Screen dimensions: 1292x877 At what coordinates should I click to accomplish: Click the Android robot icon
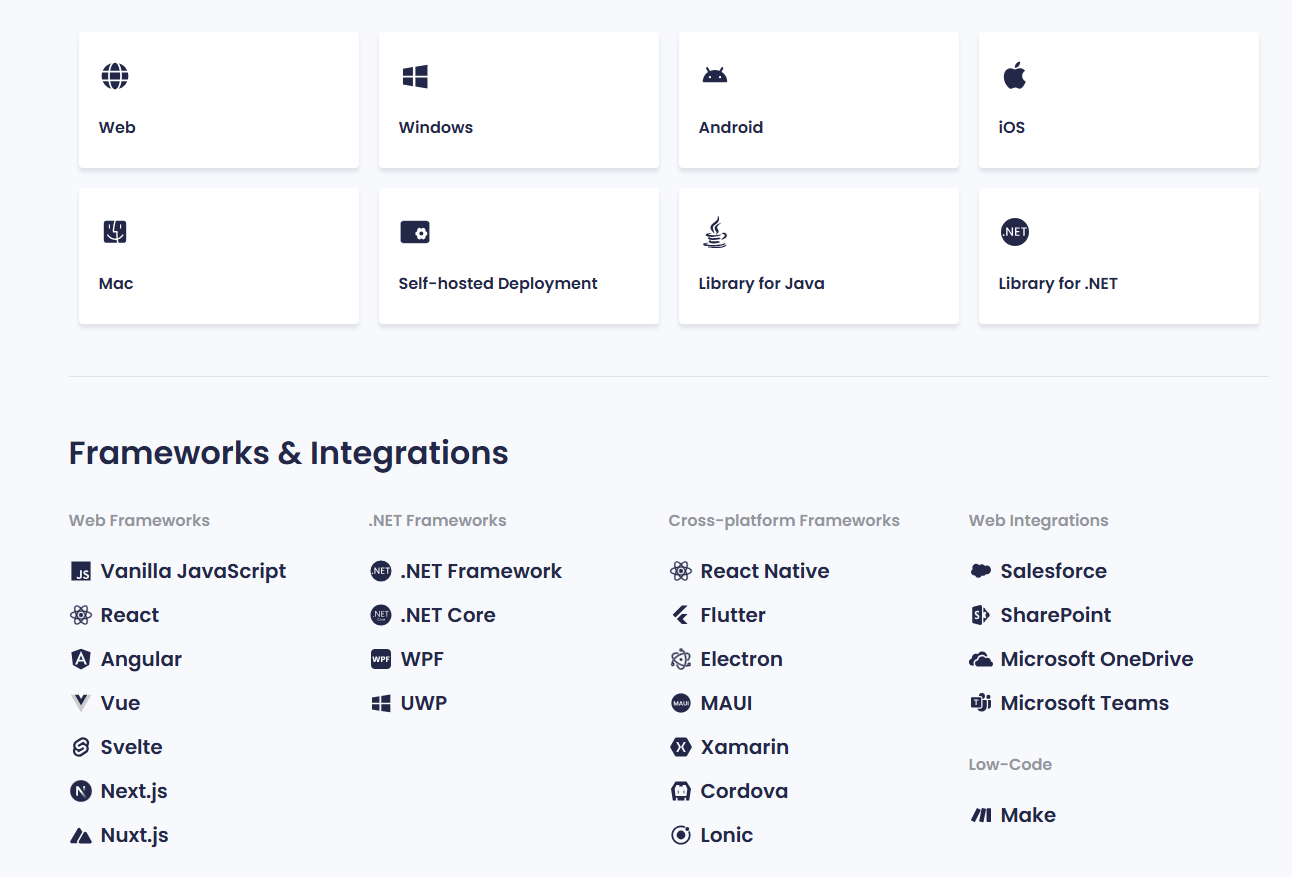click(715, 75)
